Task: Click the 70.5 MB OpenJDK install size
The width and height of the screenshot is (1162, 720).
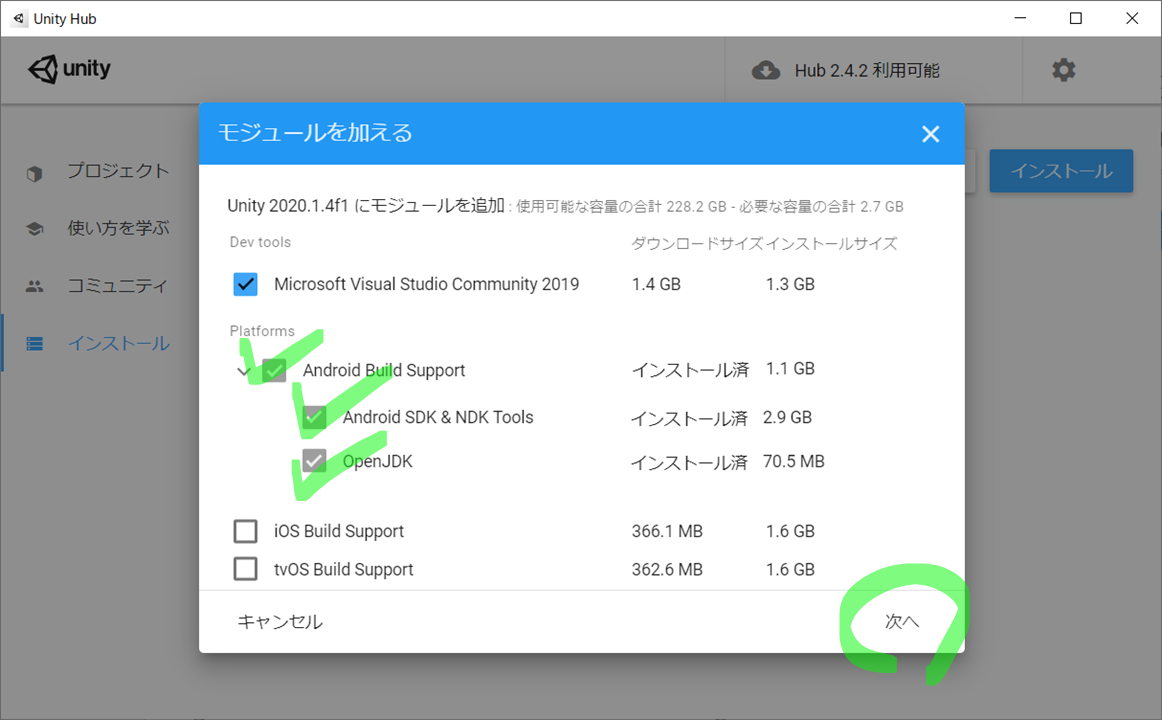Action: coord(794,461)
